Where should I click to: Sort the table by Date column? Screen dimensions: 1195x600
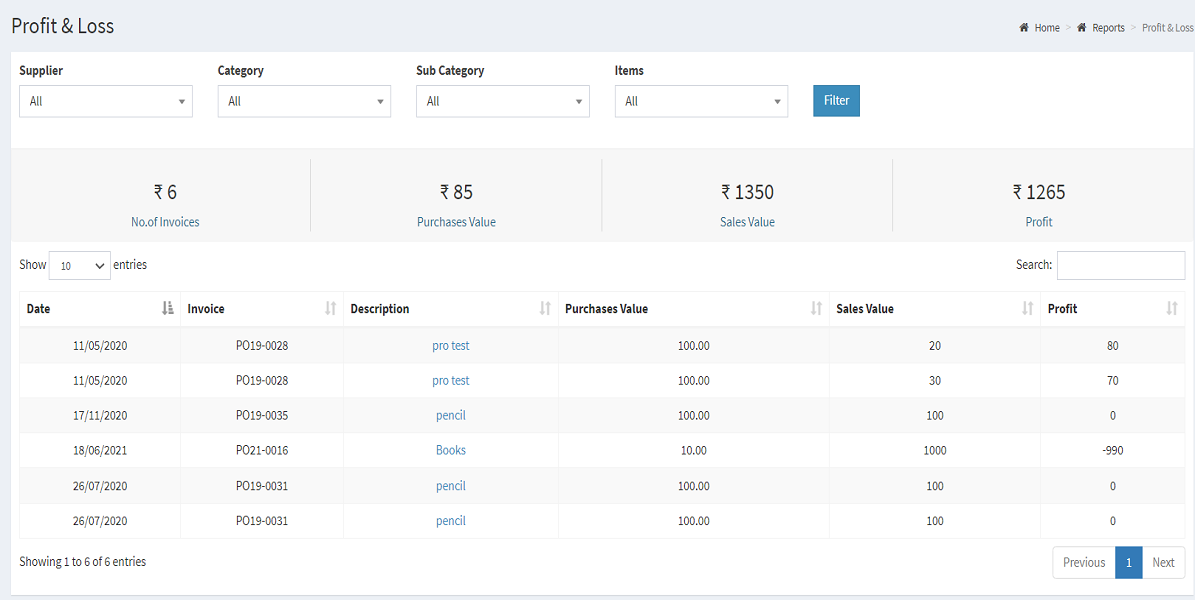pyautogui.click(x=167, y=309)
